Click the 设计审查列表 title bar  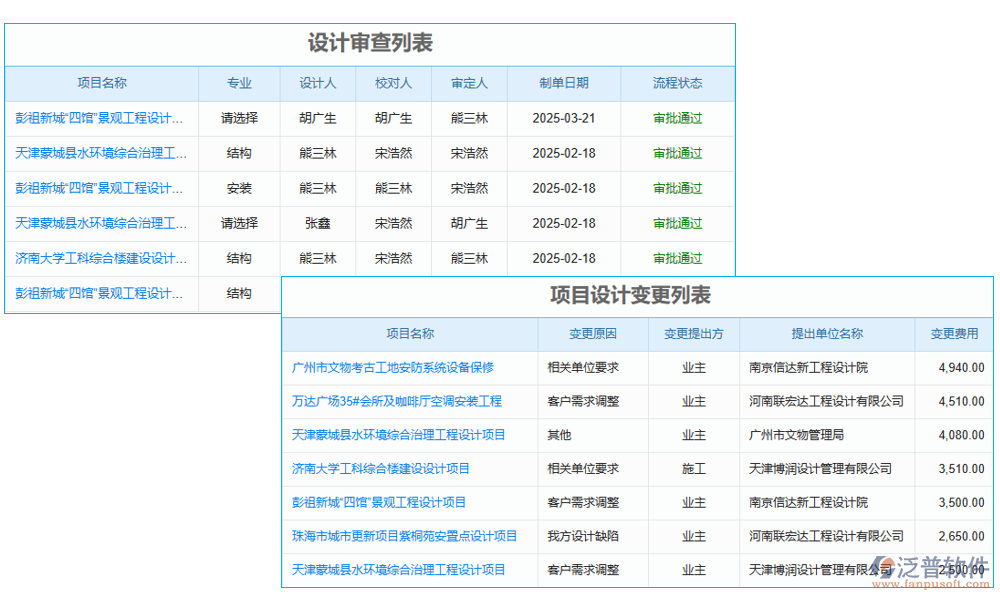pos(370,44)
